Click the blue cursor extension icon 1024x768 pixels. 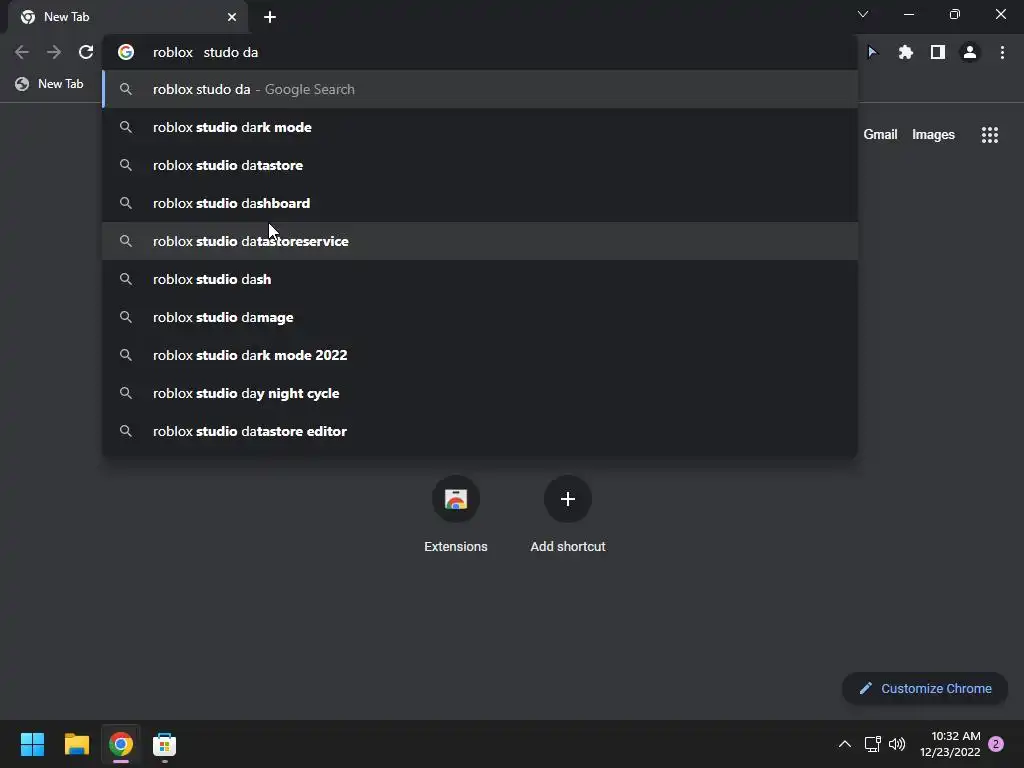[872, 52]
